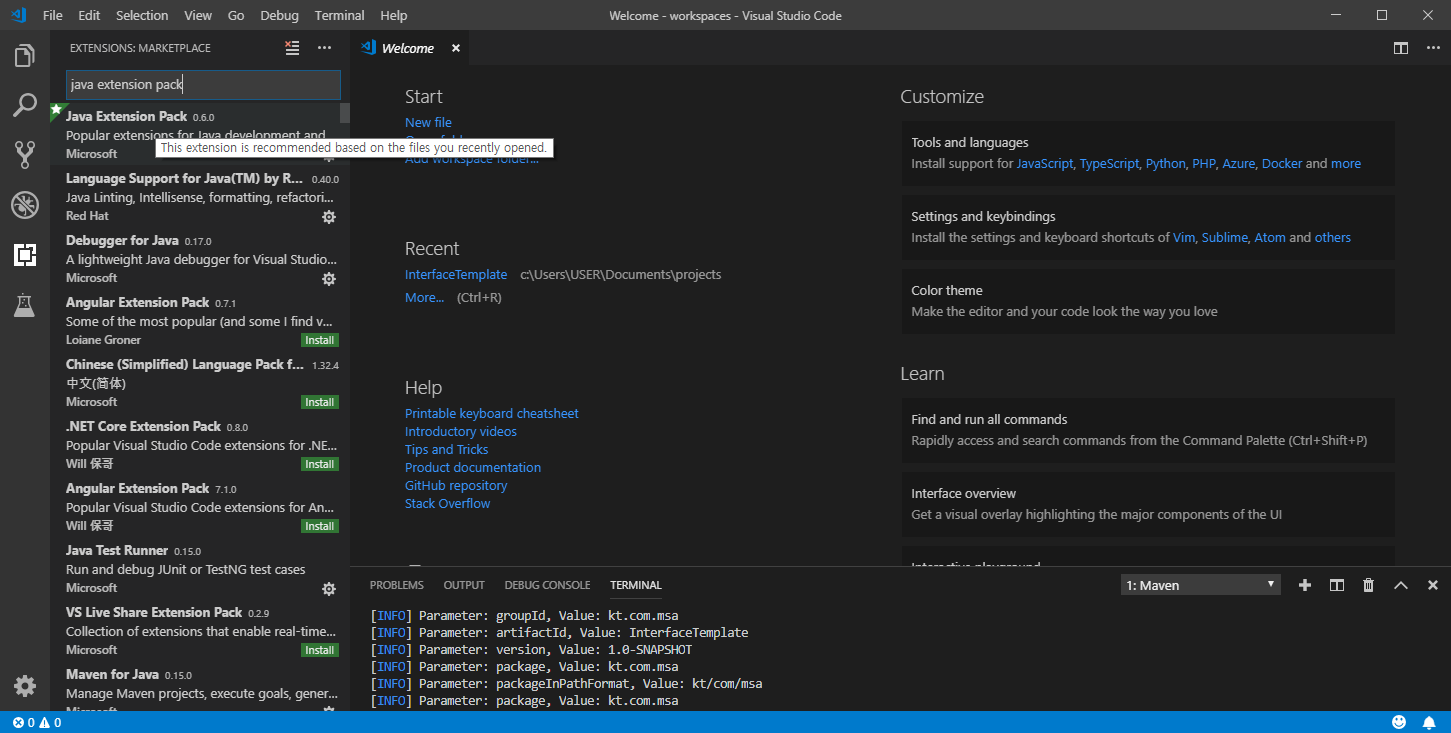Open Extensions panel more actions ellipsis
This screenshot has width=1451, height=733.
tap(324, 48)
